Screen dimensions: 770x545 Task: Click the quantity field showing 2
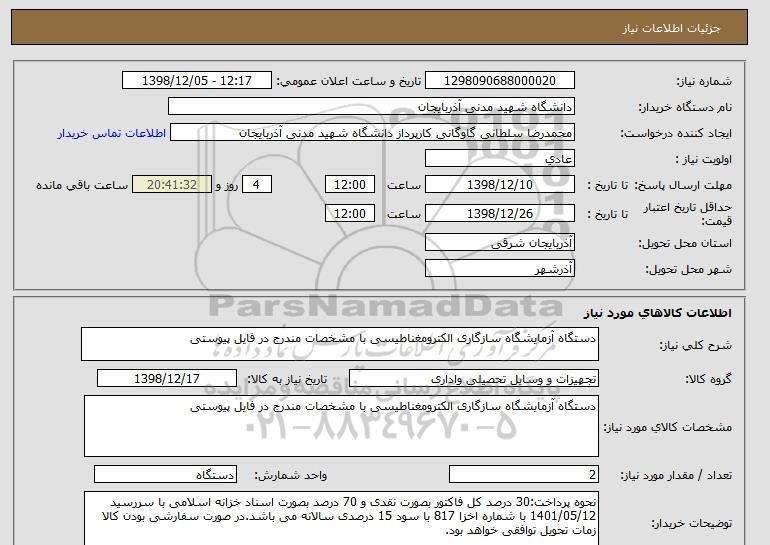(x=524, y=475)
